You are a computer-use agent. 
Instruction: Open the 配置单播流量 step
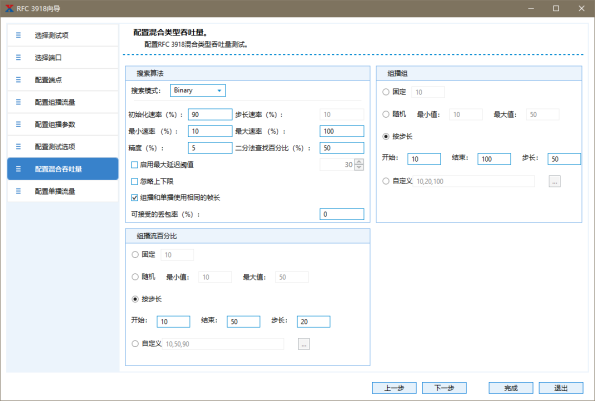pyautogui.click(x=63, y=191)
